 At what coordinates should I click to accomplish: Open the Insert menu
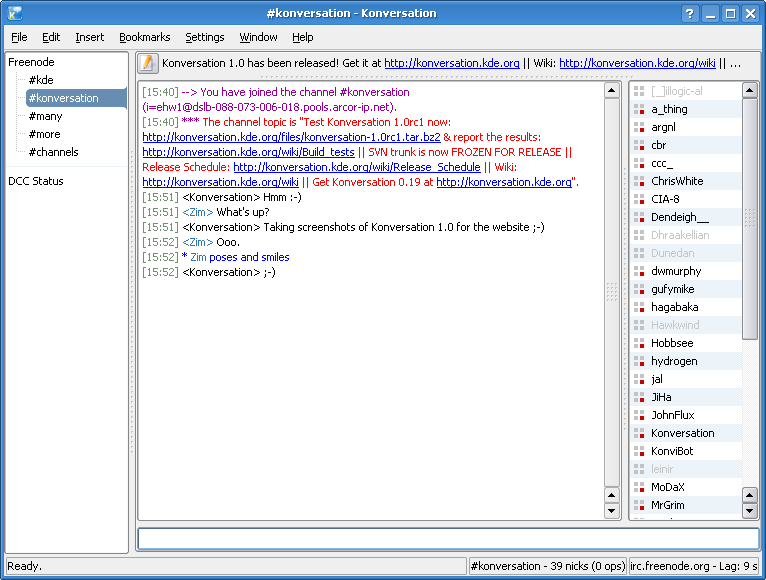(89, 37)
